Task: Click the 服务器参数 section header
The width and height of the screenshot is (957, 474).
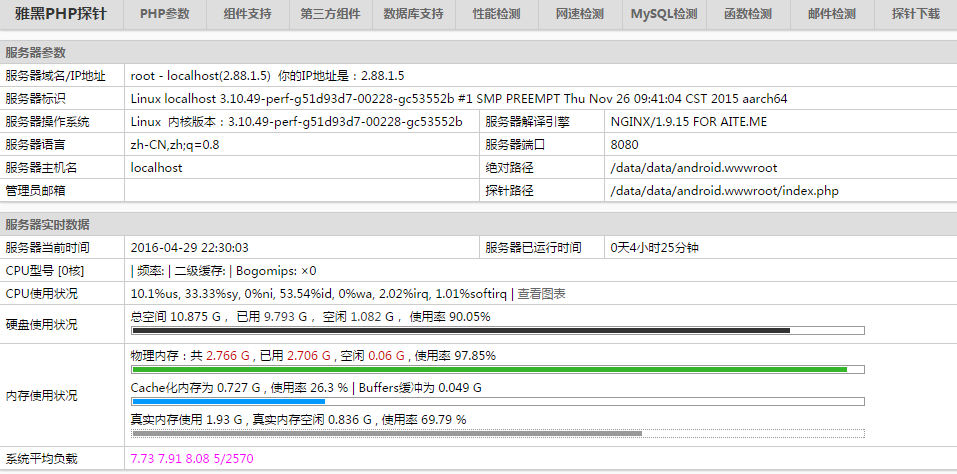Action: tap(36, 52)
